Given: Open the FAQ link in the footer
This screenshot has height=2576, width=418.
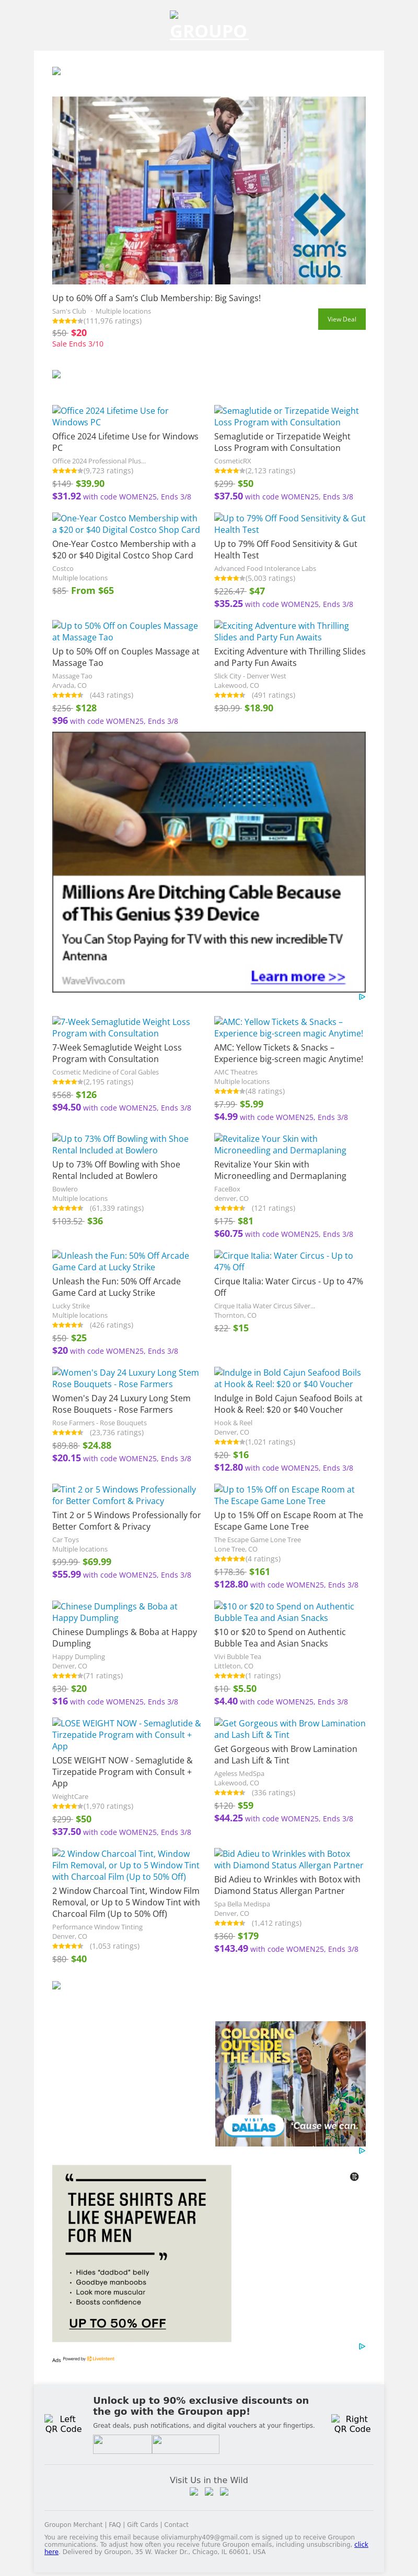Looking at the screenshot, I should tap(115, 2525).
